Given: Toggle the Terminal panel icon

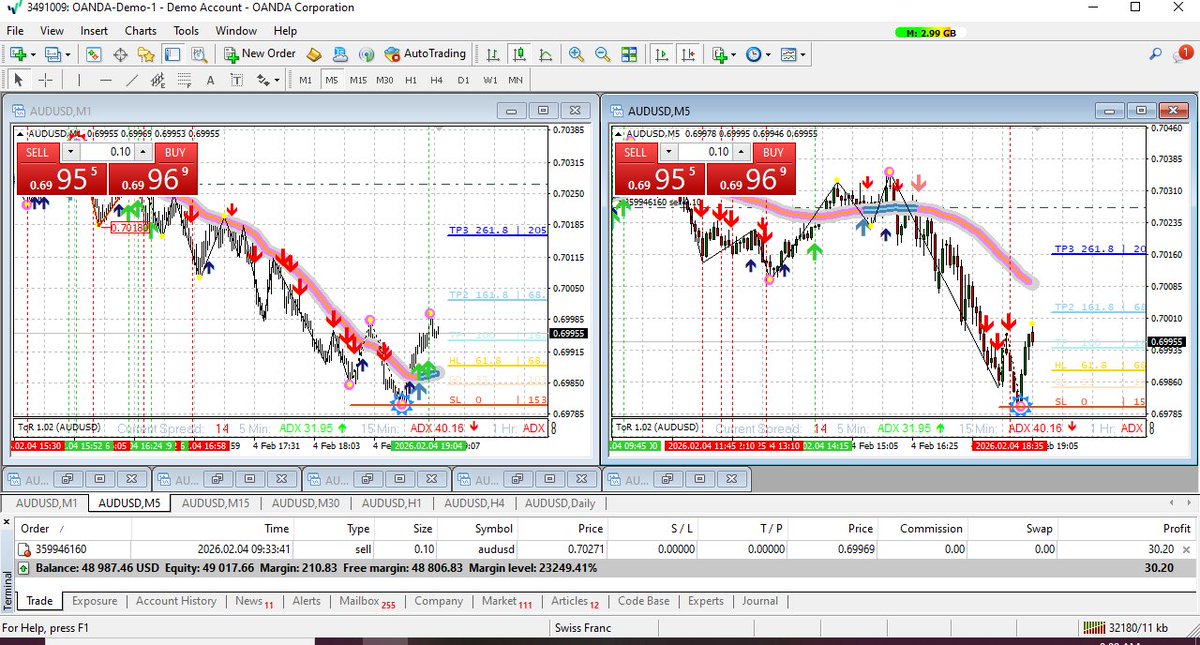Looking at the screenshot, I should pos(173,54).
